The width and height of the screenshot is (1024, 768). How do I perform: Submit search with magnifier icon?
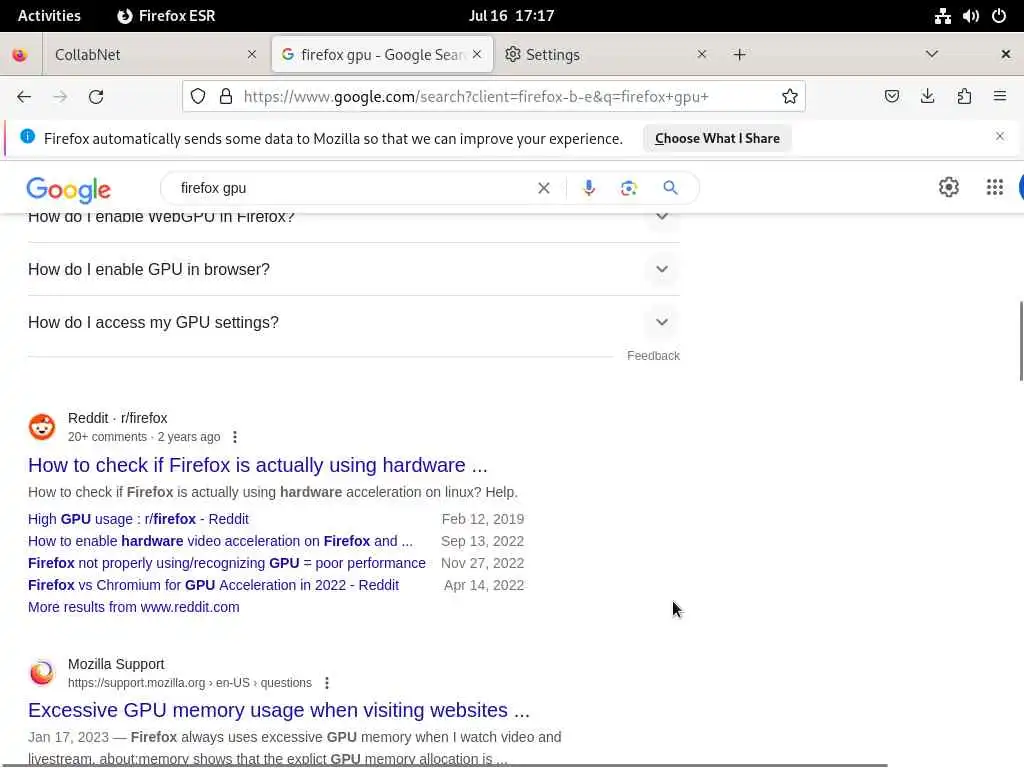[x=670, y=188]
